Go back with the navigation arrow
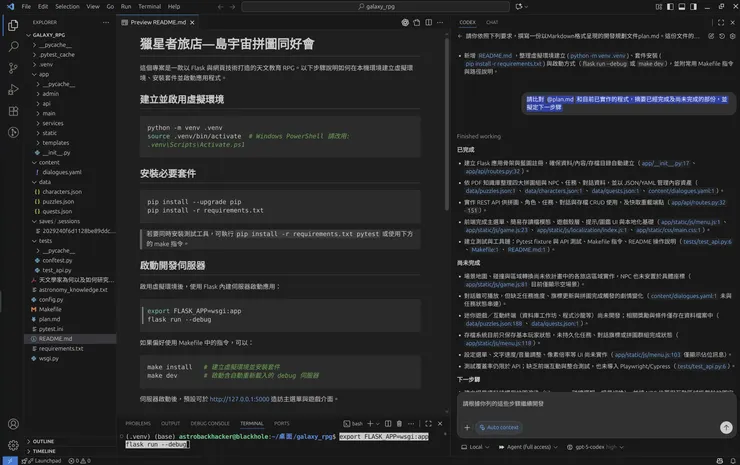 click(220, 7)
